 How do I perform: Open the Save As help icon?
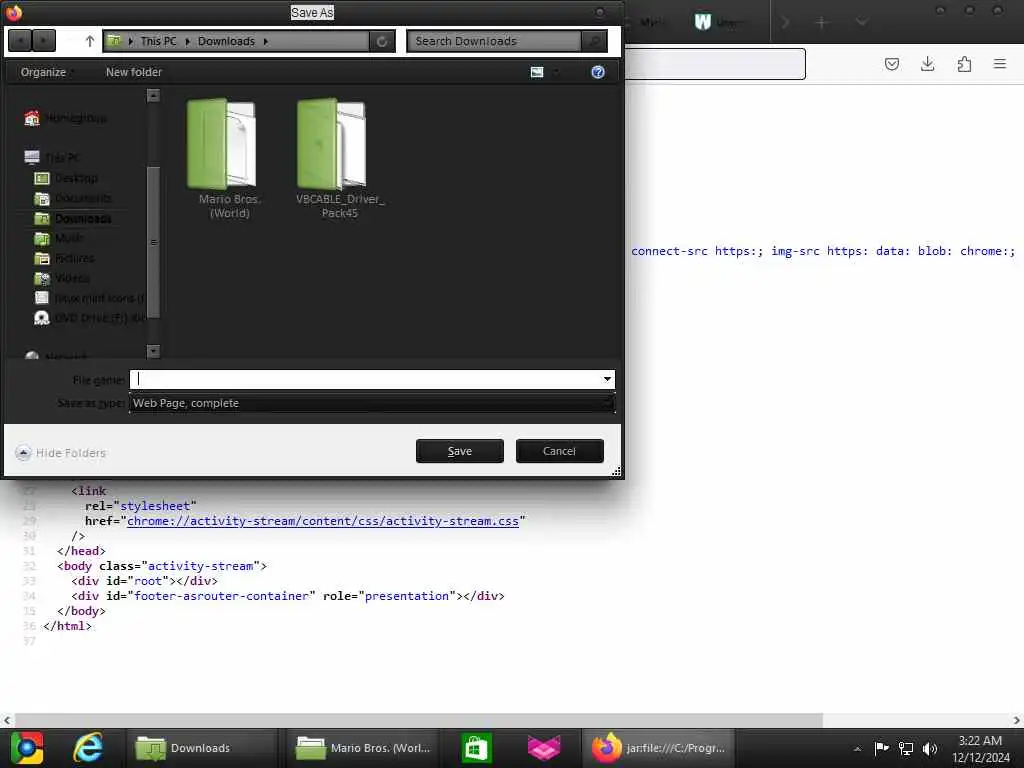point(598,72)
